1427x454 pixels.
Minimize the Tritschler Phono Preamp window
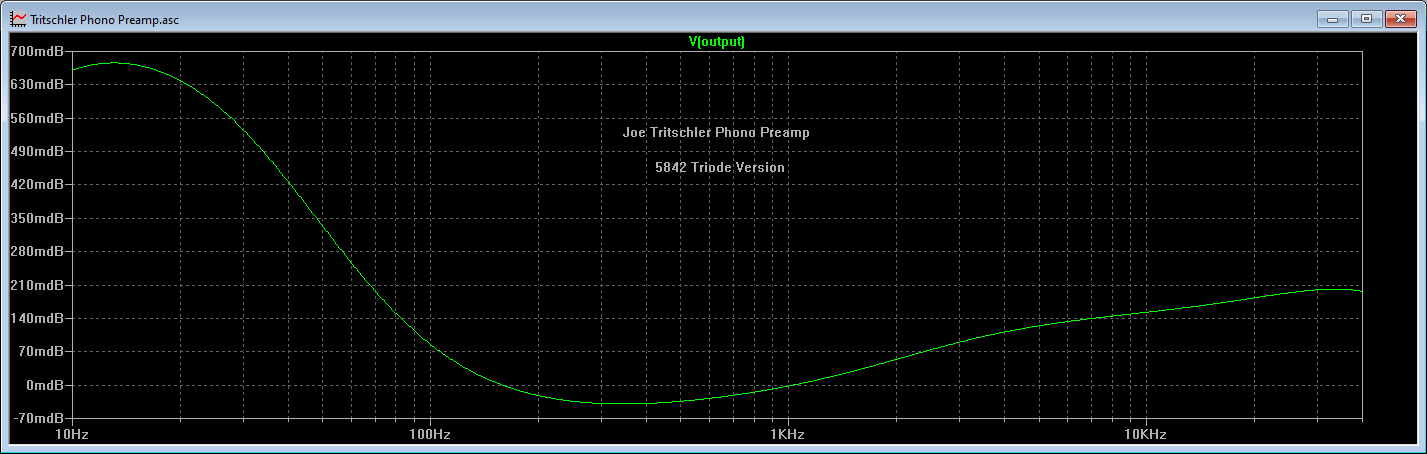pyautogui.click(x=1332, y=18)
